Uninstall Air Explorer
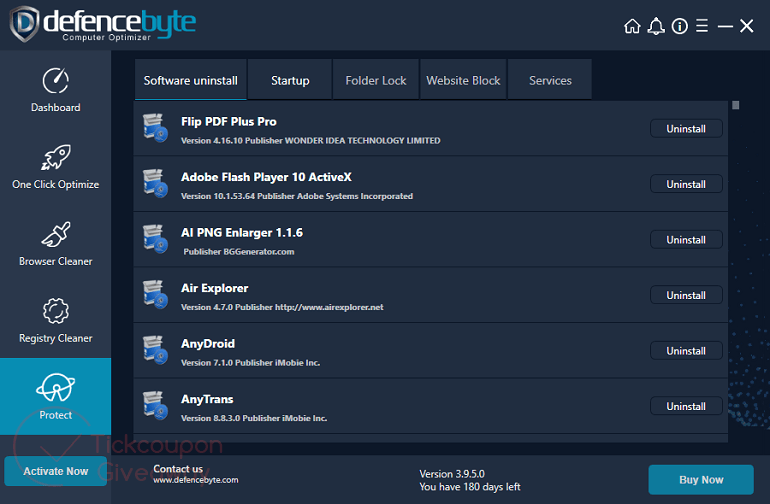The image size is (770, 504). [x=686, y=295]
